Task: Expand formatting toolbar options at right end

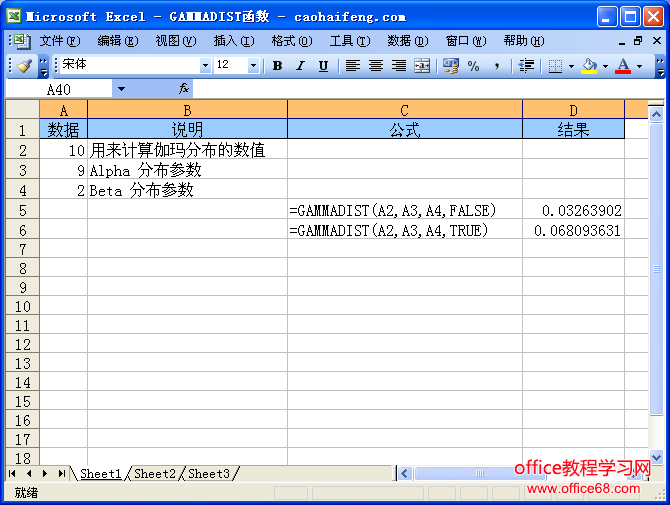Action: [x=660, y=67]
